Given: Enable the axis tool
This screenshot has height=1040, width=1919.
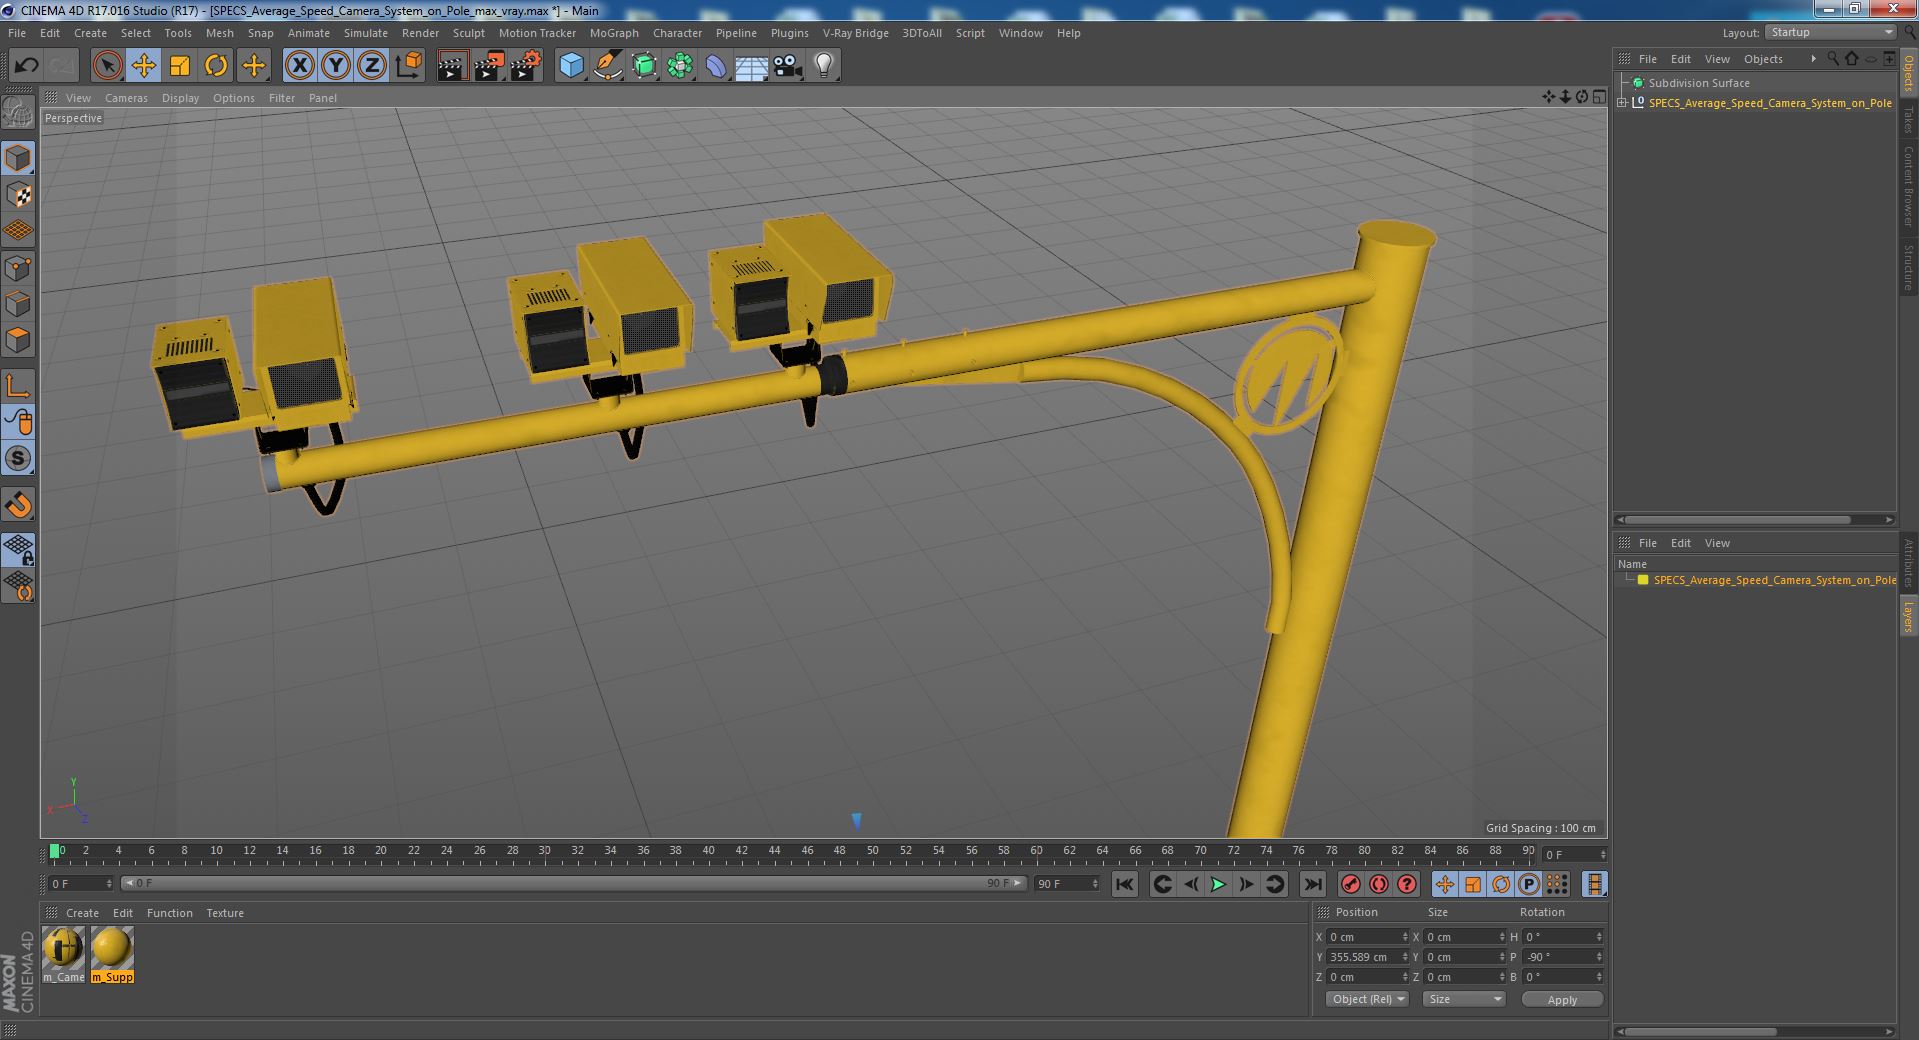Looking at the screenshot, I should [x=19, y=386].
